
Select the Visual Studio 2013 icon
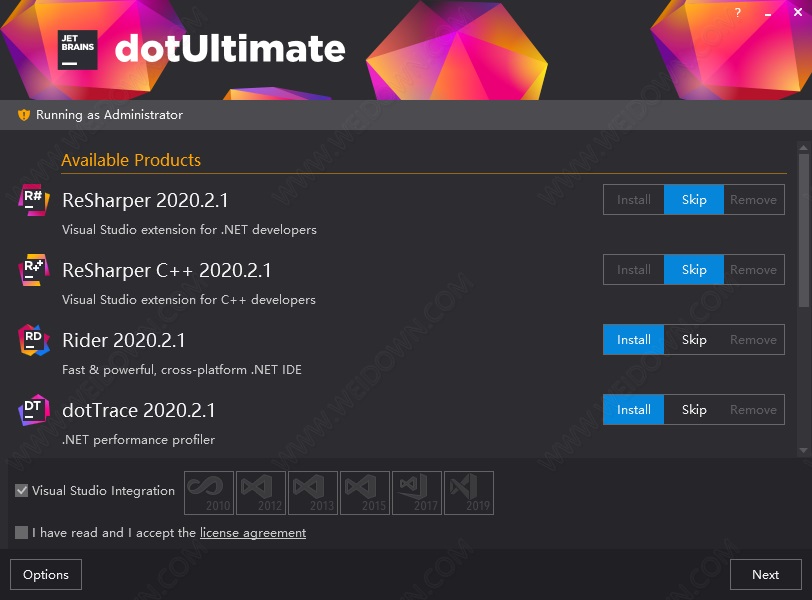pyautogui.click(x=313, y=493)
